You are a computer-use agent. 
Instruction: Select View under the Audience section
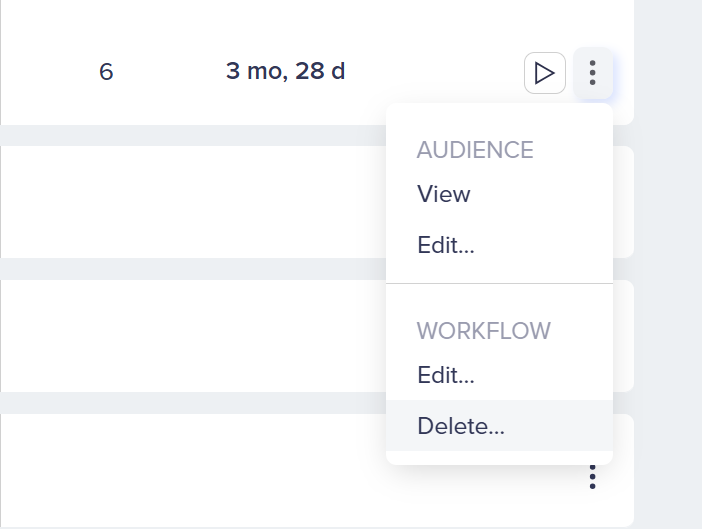444,194
